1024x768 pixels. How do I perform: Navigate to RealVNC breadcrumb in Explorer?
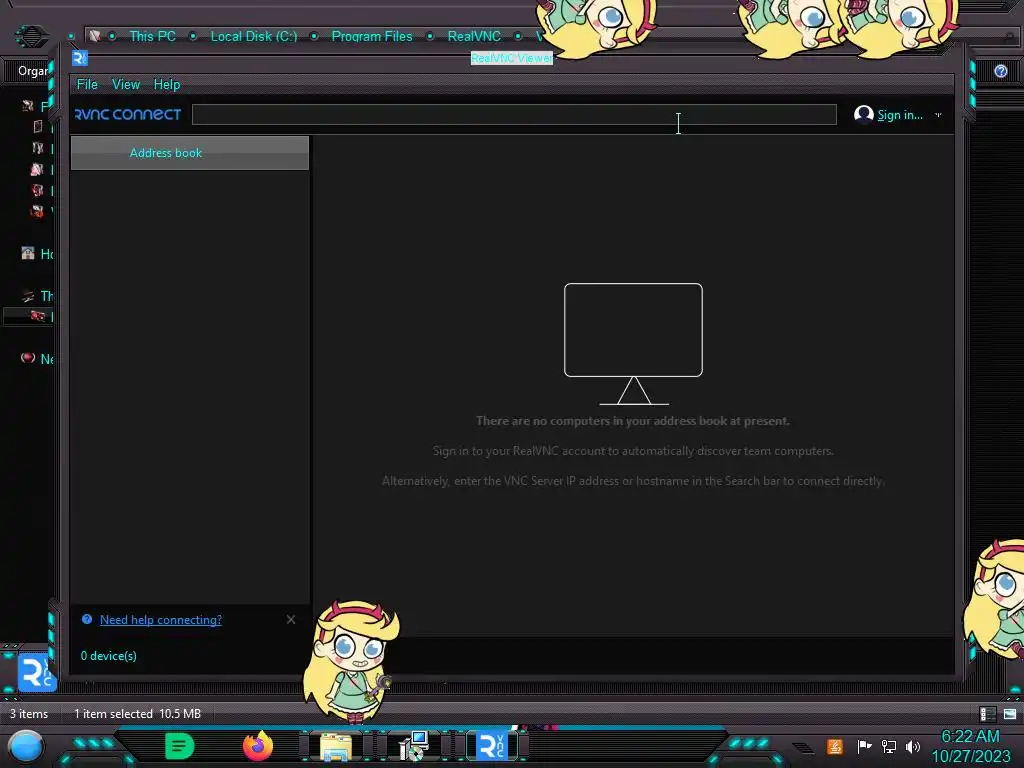474,36
